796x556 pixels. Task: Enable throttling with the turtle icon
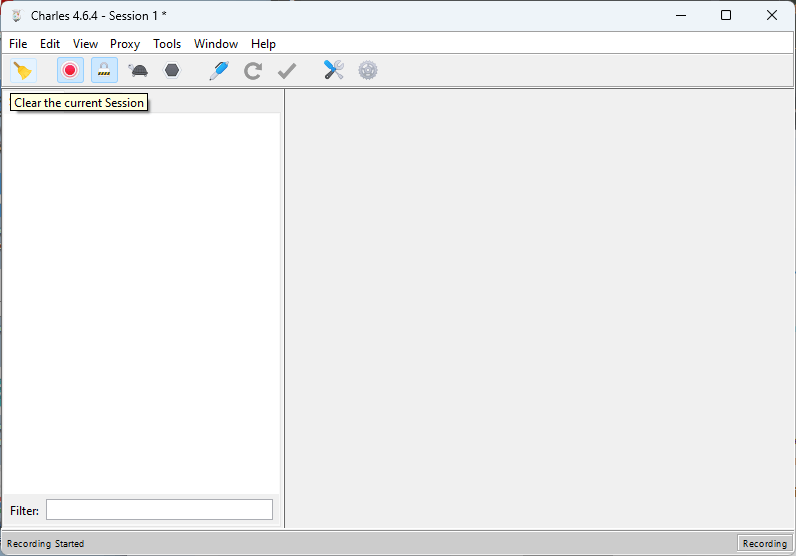coord(138,70)
